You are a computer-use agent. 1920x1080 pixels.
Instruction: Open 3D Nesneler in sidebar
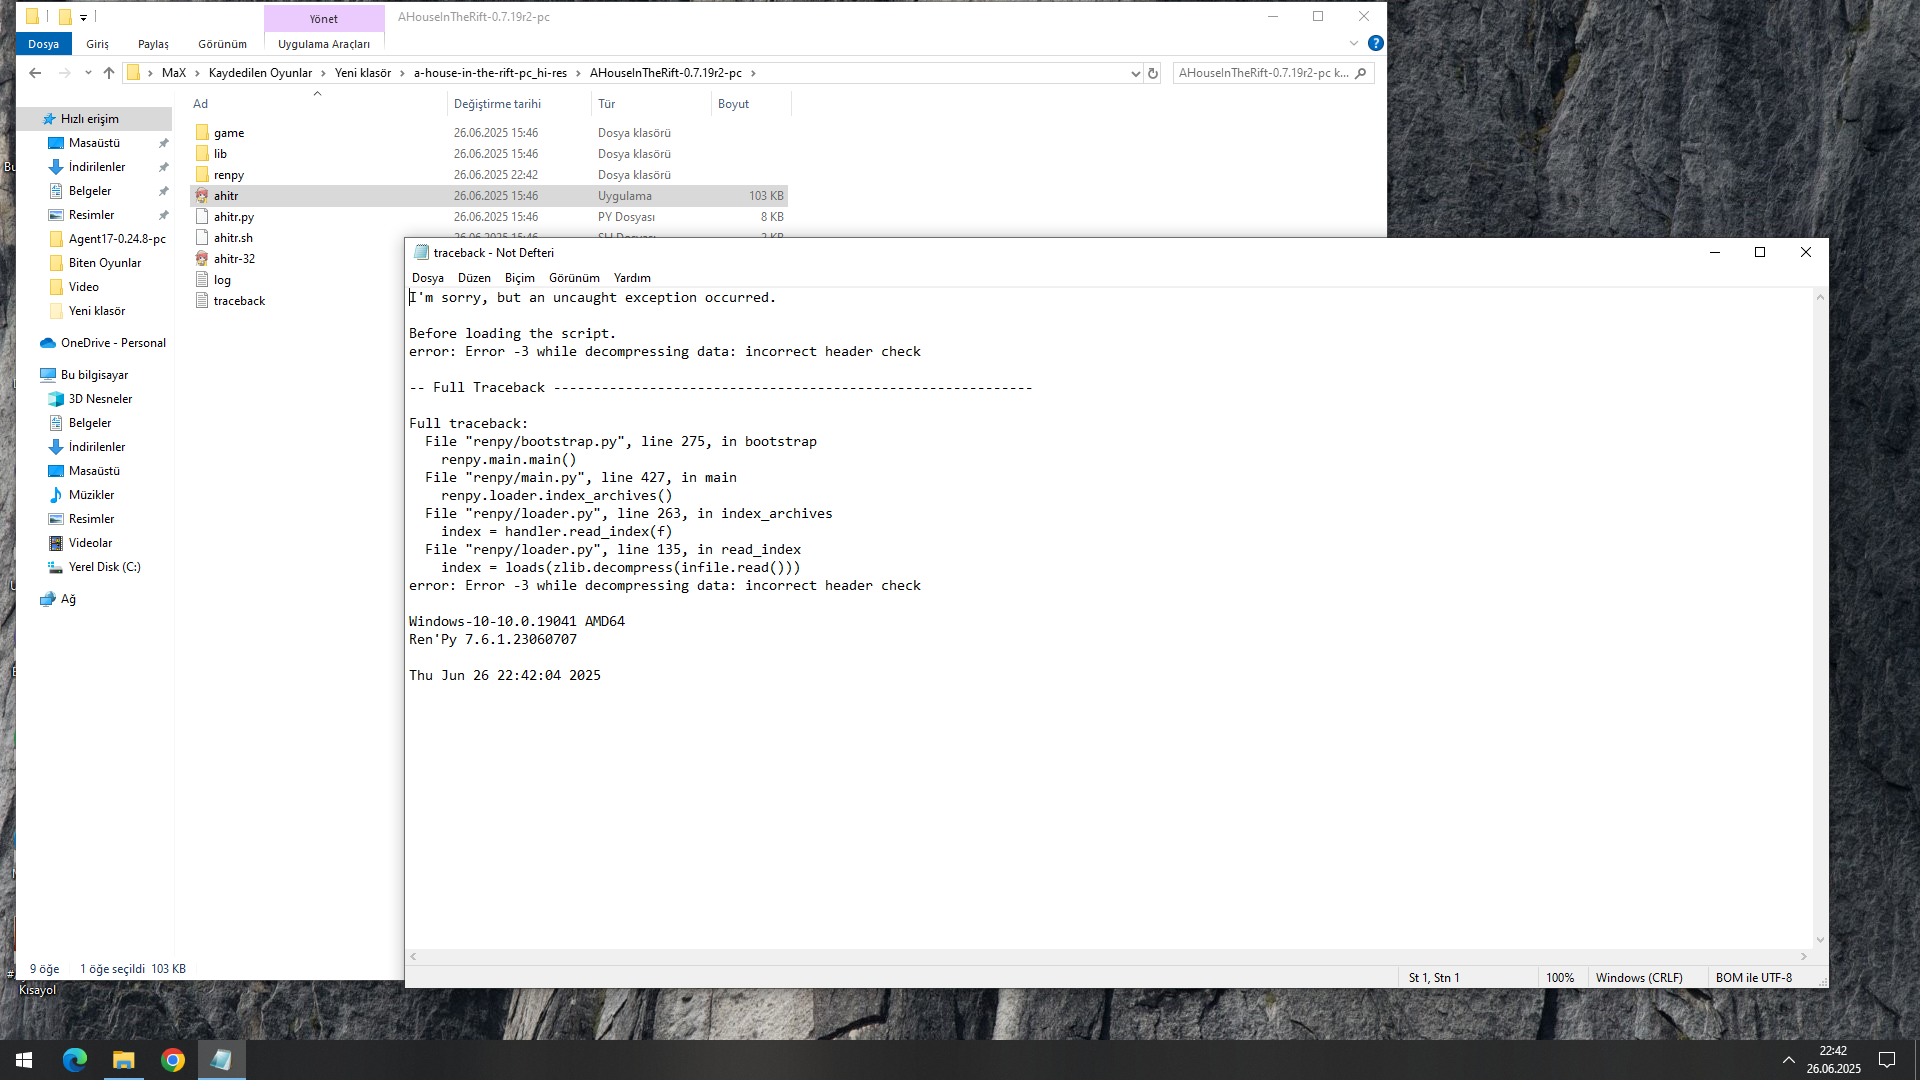[x=100, y=399]
